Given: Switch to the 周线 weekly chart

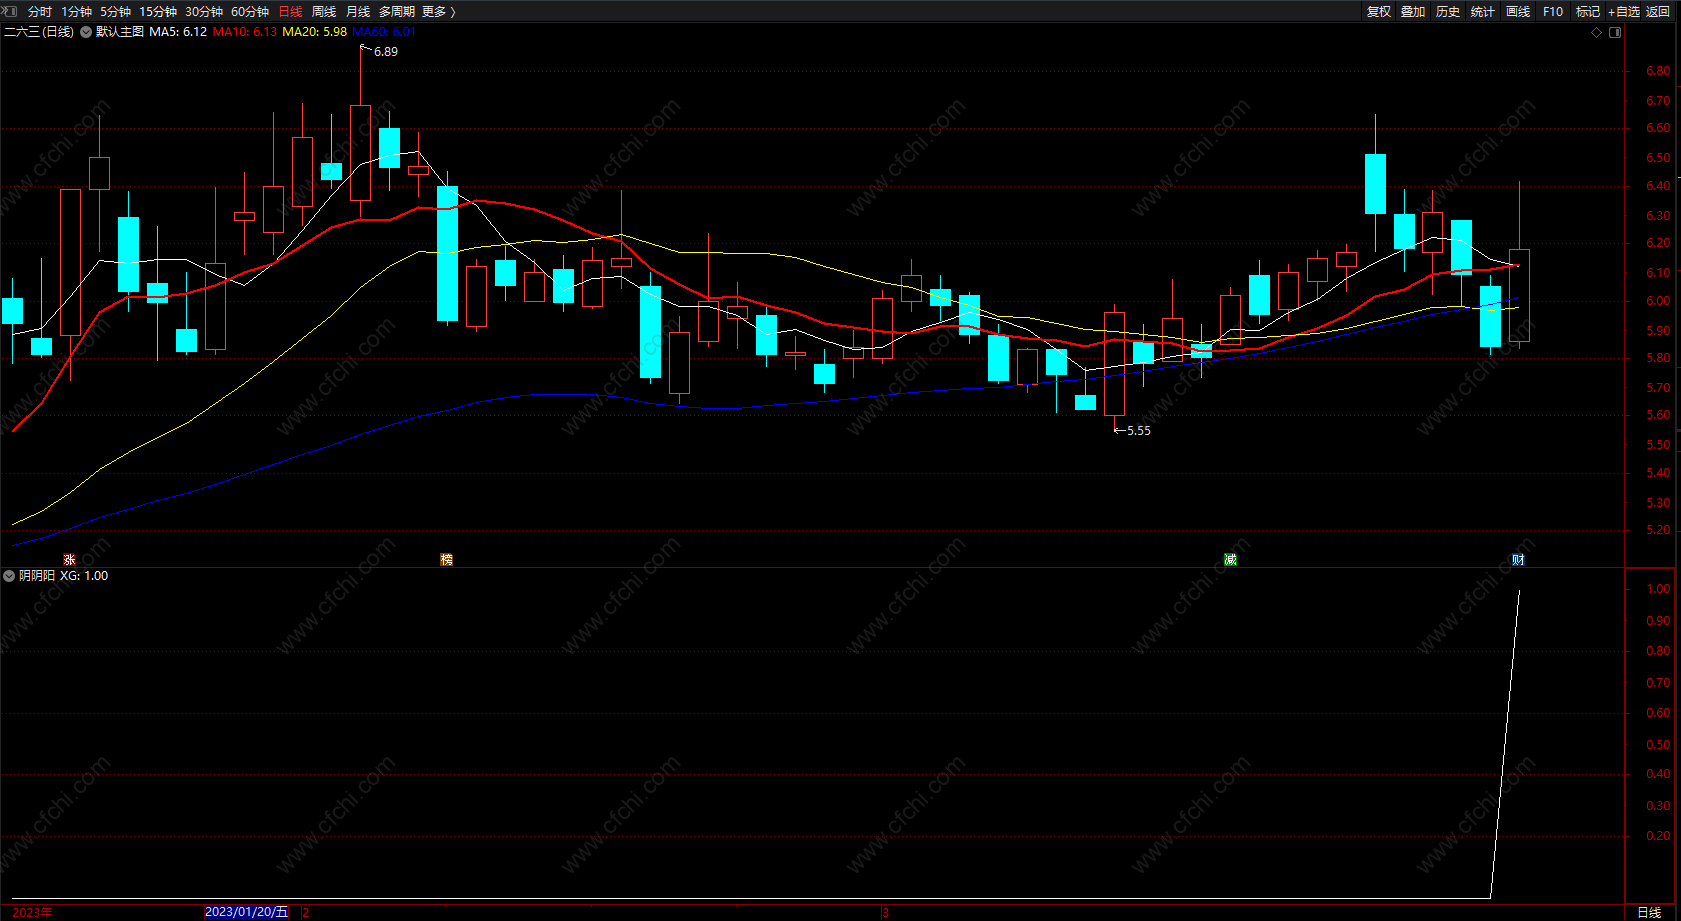Looking at the screenshot, I should click(x=324, y=12).
